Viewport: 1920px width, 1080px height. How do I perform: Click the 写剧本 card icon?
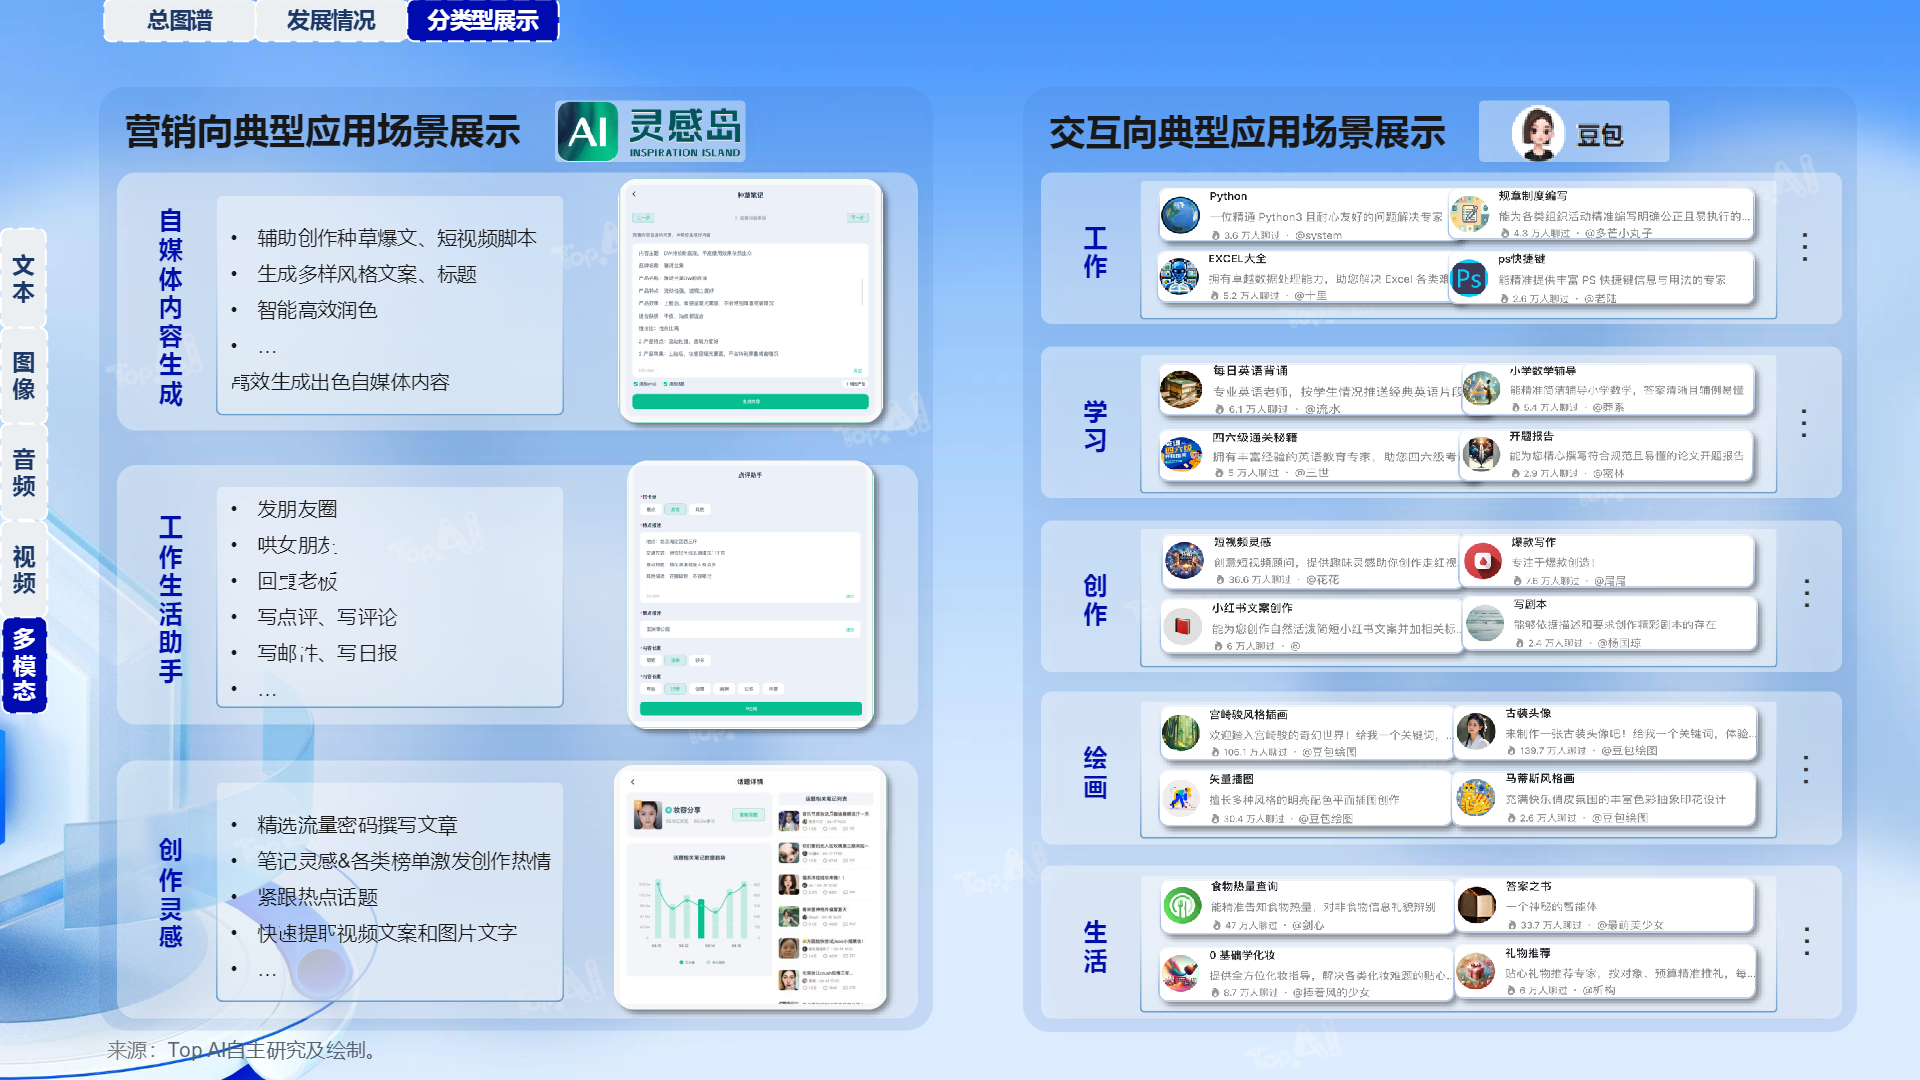(1484, 623)
